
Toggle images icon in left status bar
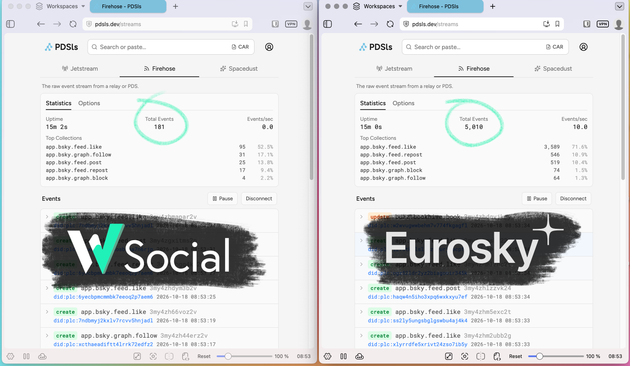pyautogui.click(x=137, y=356)
